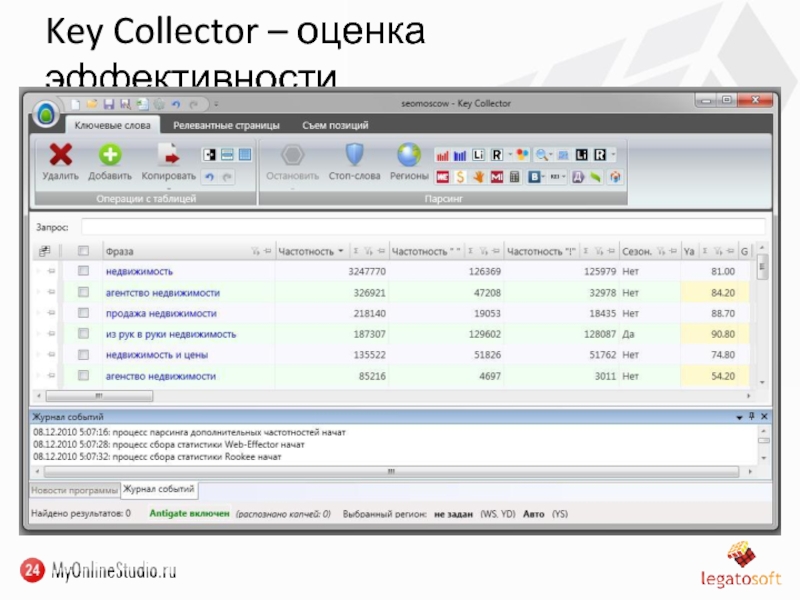Check the box for агентство недвижимости row

pyautogui.click(x=83, y=292)
